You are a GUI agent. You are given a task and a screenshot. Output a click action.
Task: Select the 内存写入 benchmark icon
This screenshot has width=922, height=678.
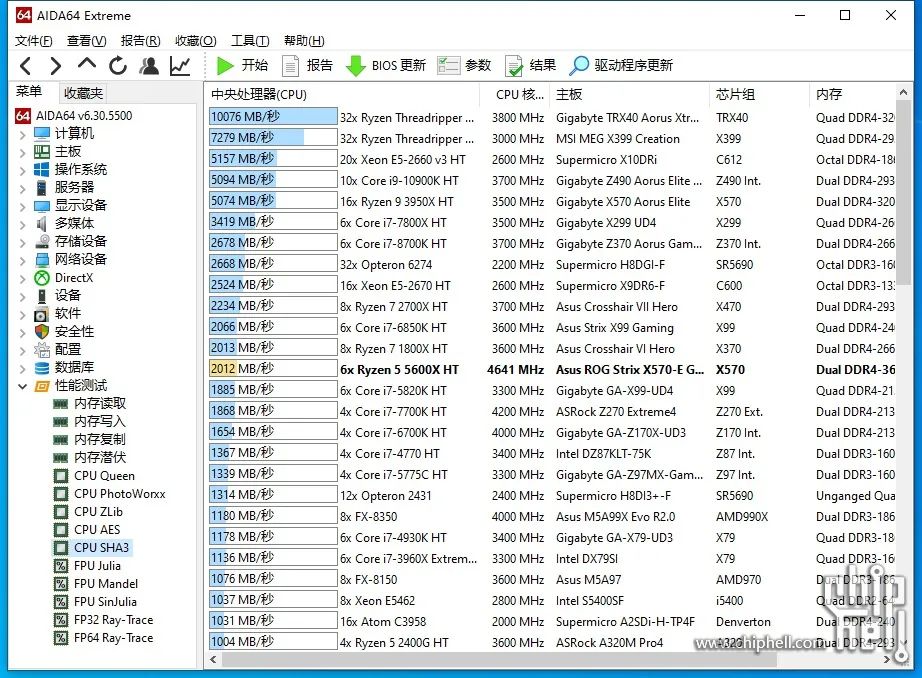click(61, 422)
